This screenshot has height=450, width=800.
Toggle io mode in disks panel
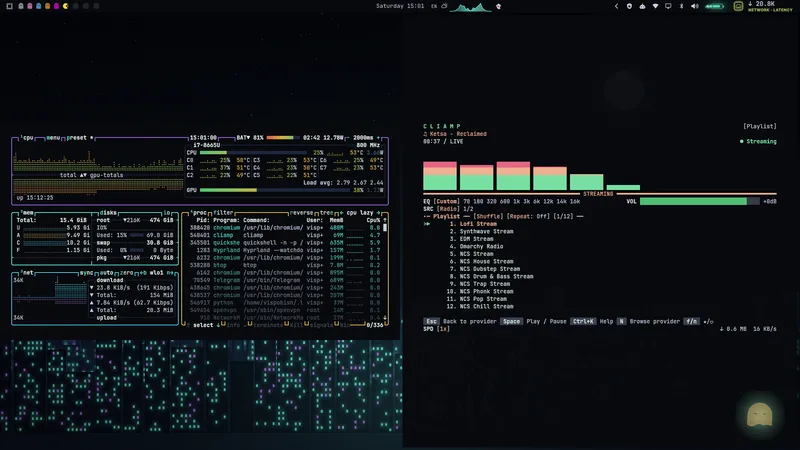click(x=166, y=213)
